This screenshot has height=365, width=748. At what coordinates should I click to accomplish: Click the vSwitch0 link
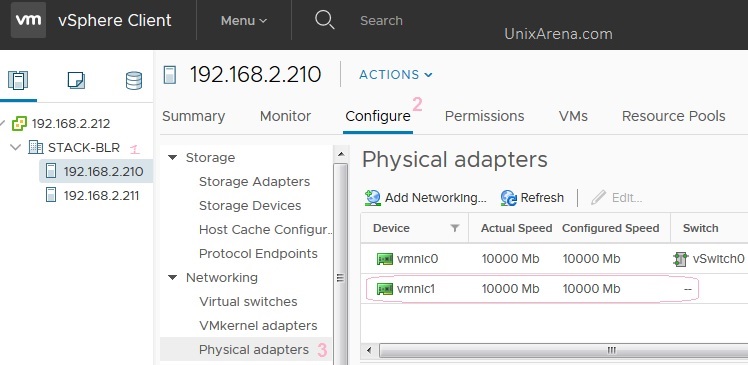click(x=718, y=259)
